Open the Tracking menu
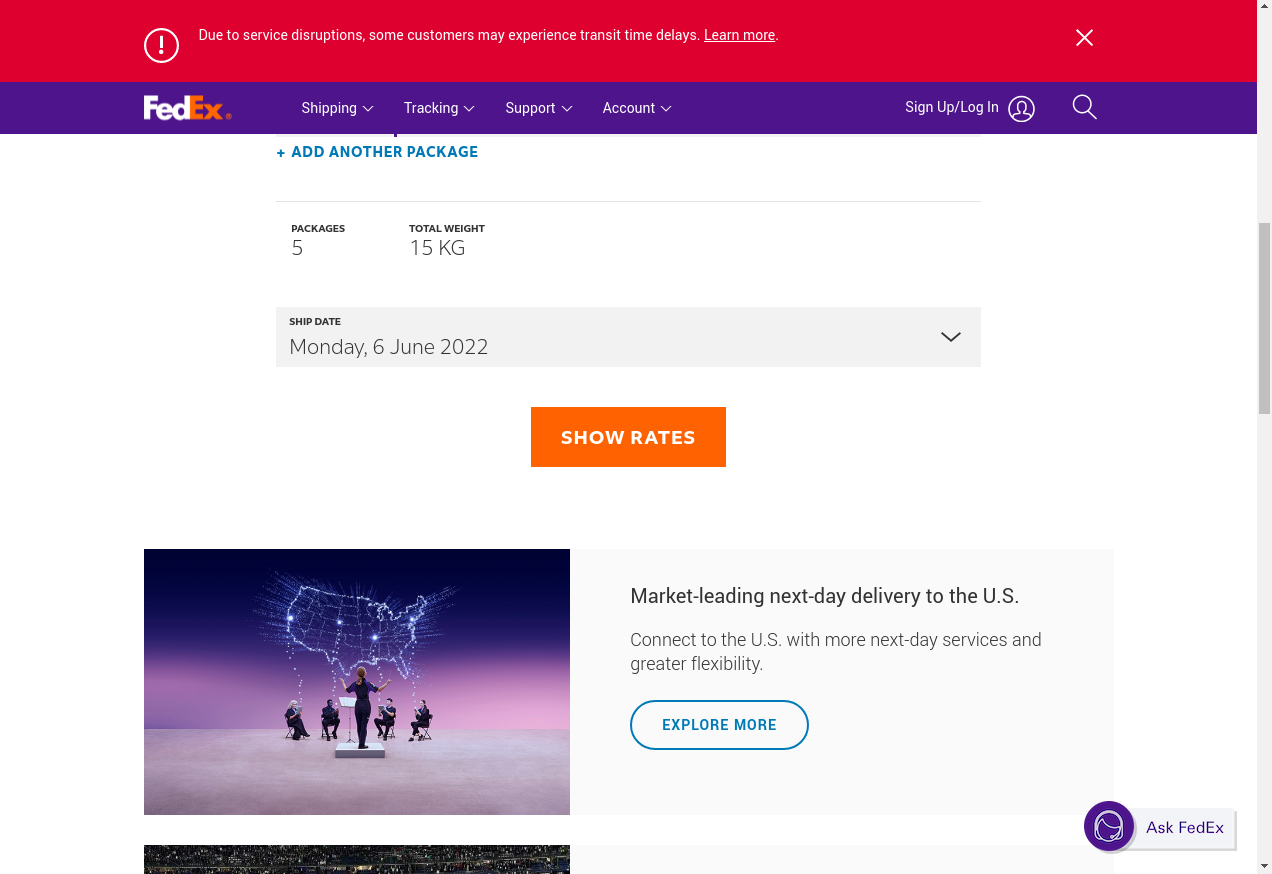 [x=438, y=108]
